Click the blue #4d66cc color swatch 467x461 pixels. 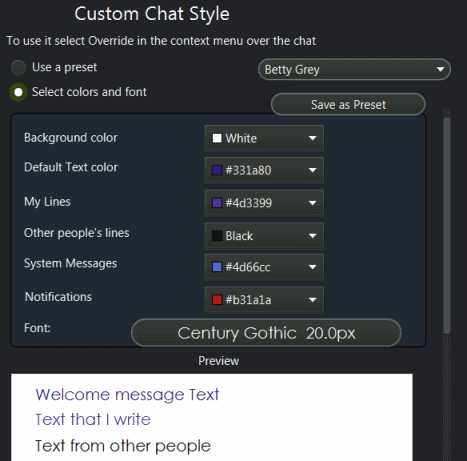point(217,267)
